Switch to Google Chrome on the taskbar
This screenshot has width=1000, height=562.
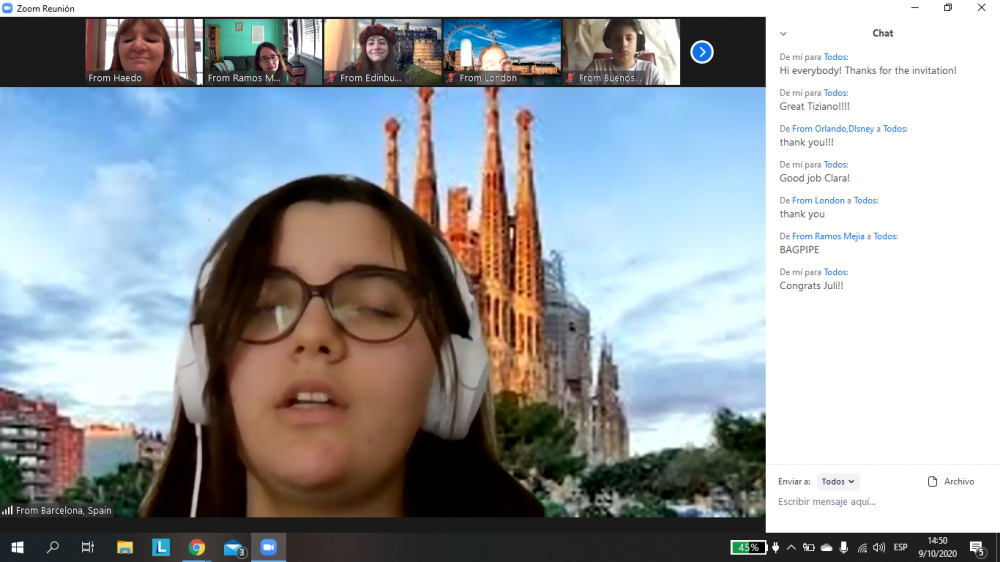(x=196, y=547)
